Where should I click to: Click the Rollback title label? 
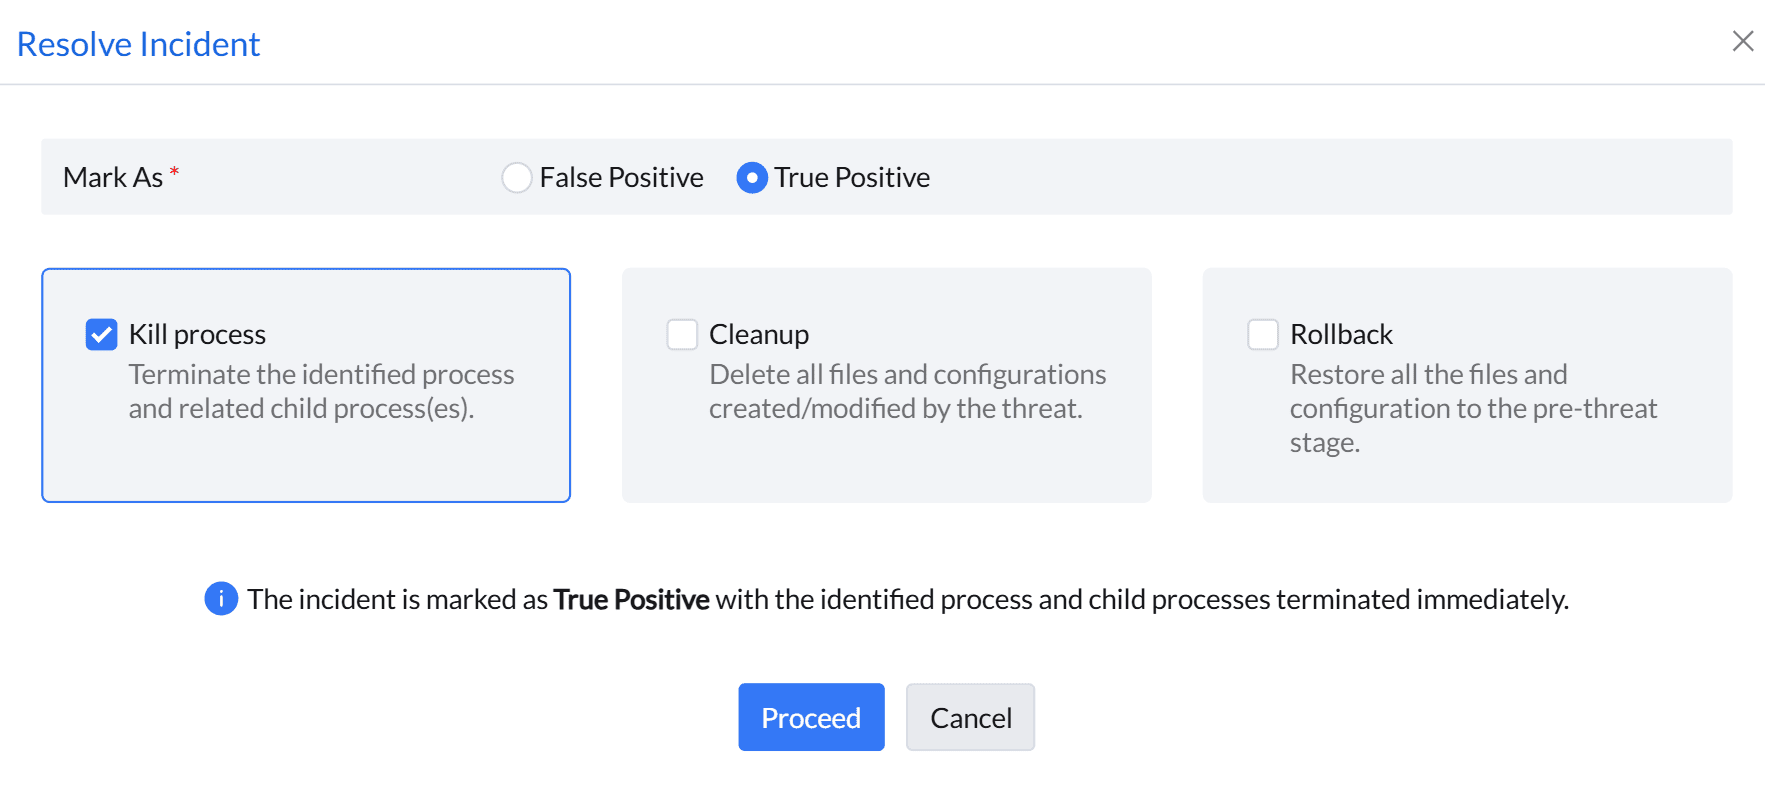(1341, 334)
